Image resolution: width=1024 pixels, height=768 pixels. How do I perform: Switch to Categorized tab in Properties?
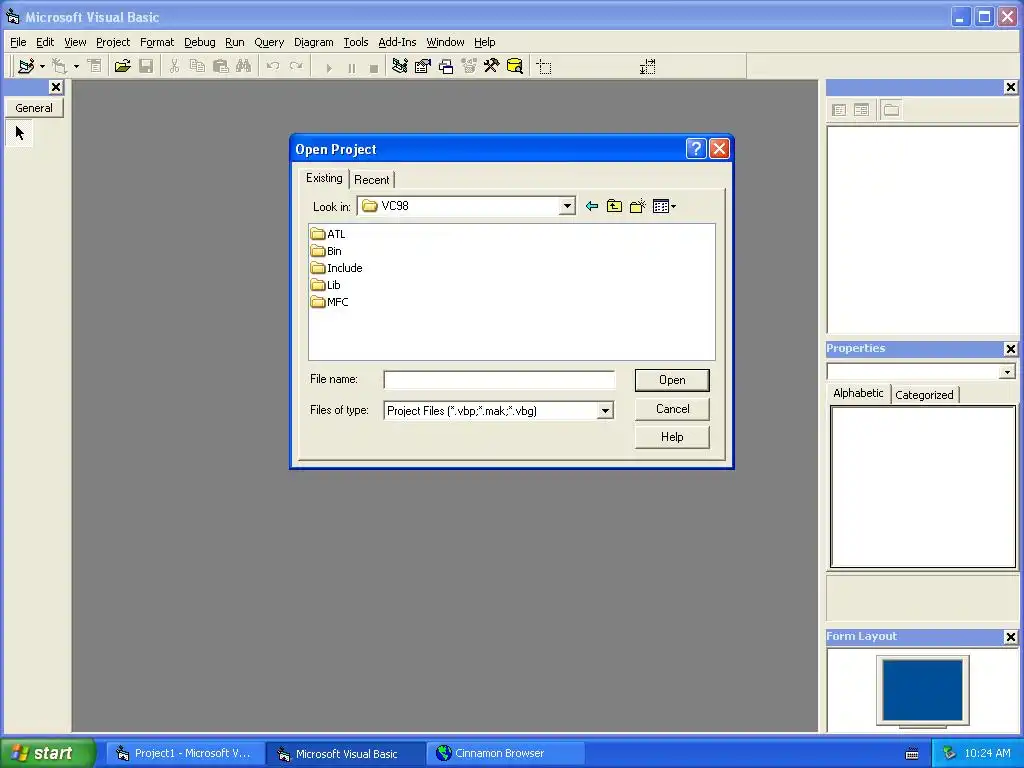coord(924,394)
